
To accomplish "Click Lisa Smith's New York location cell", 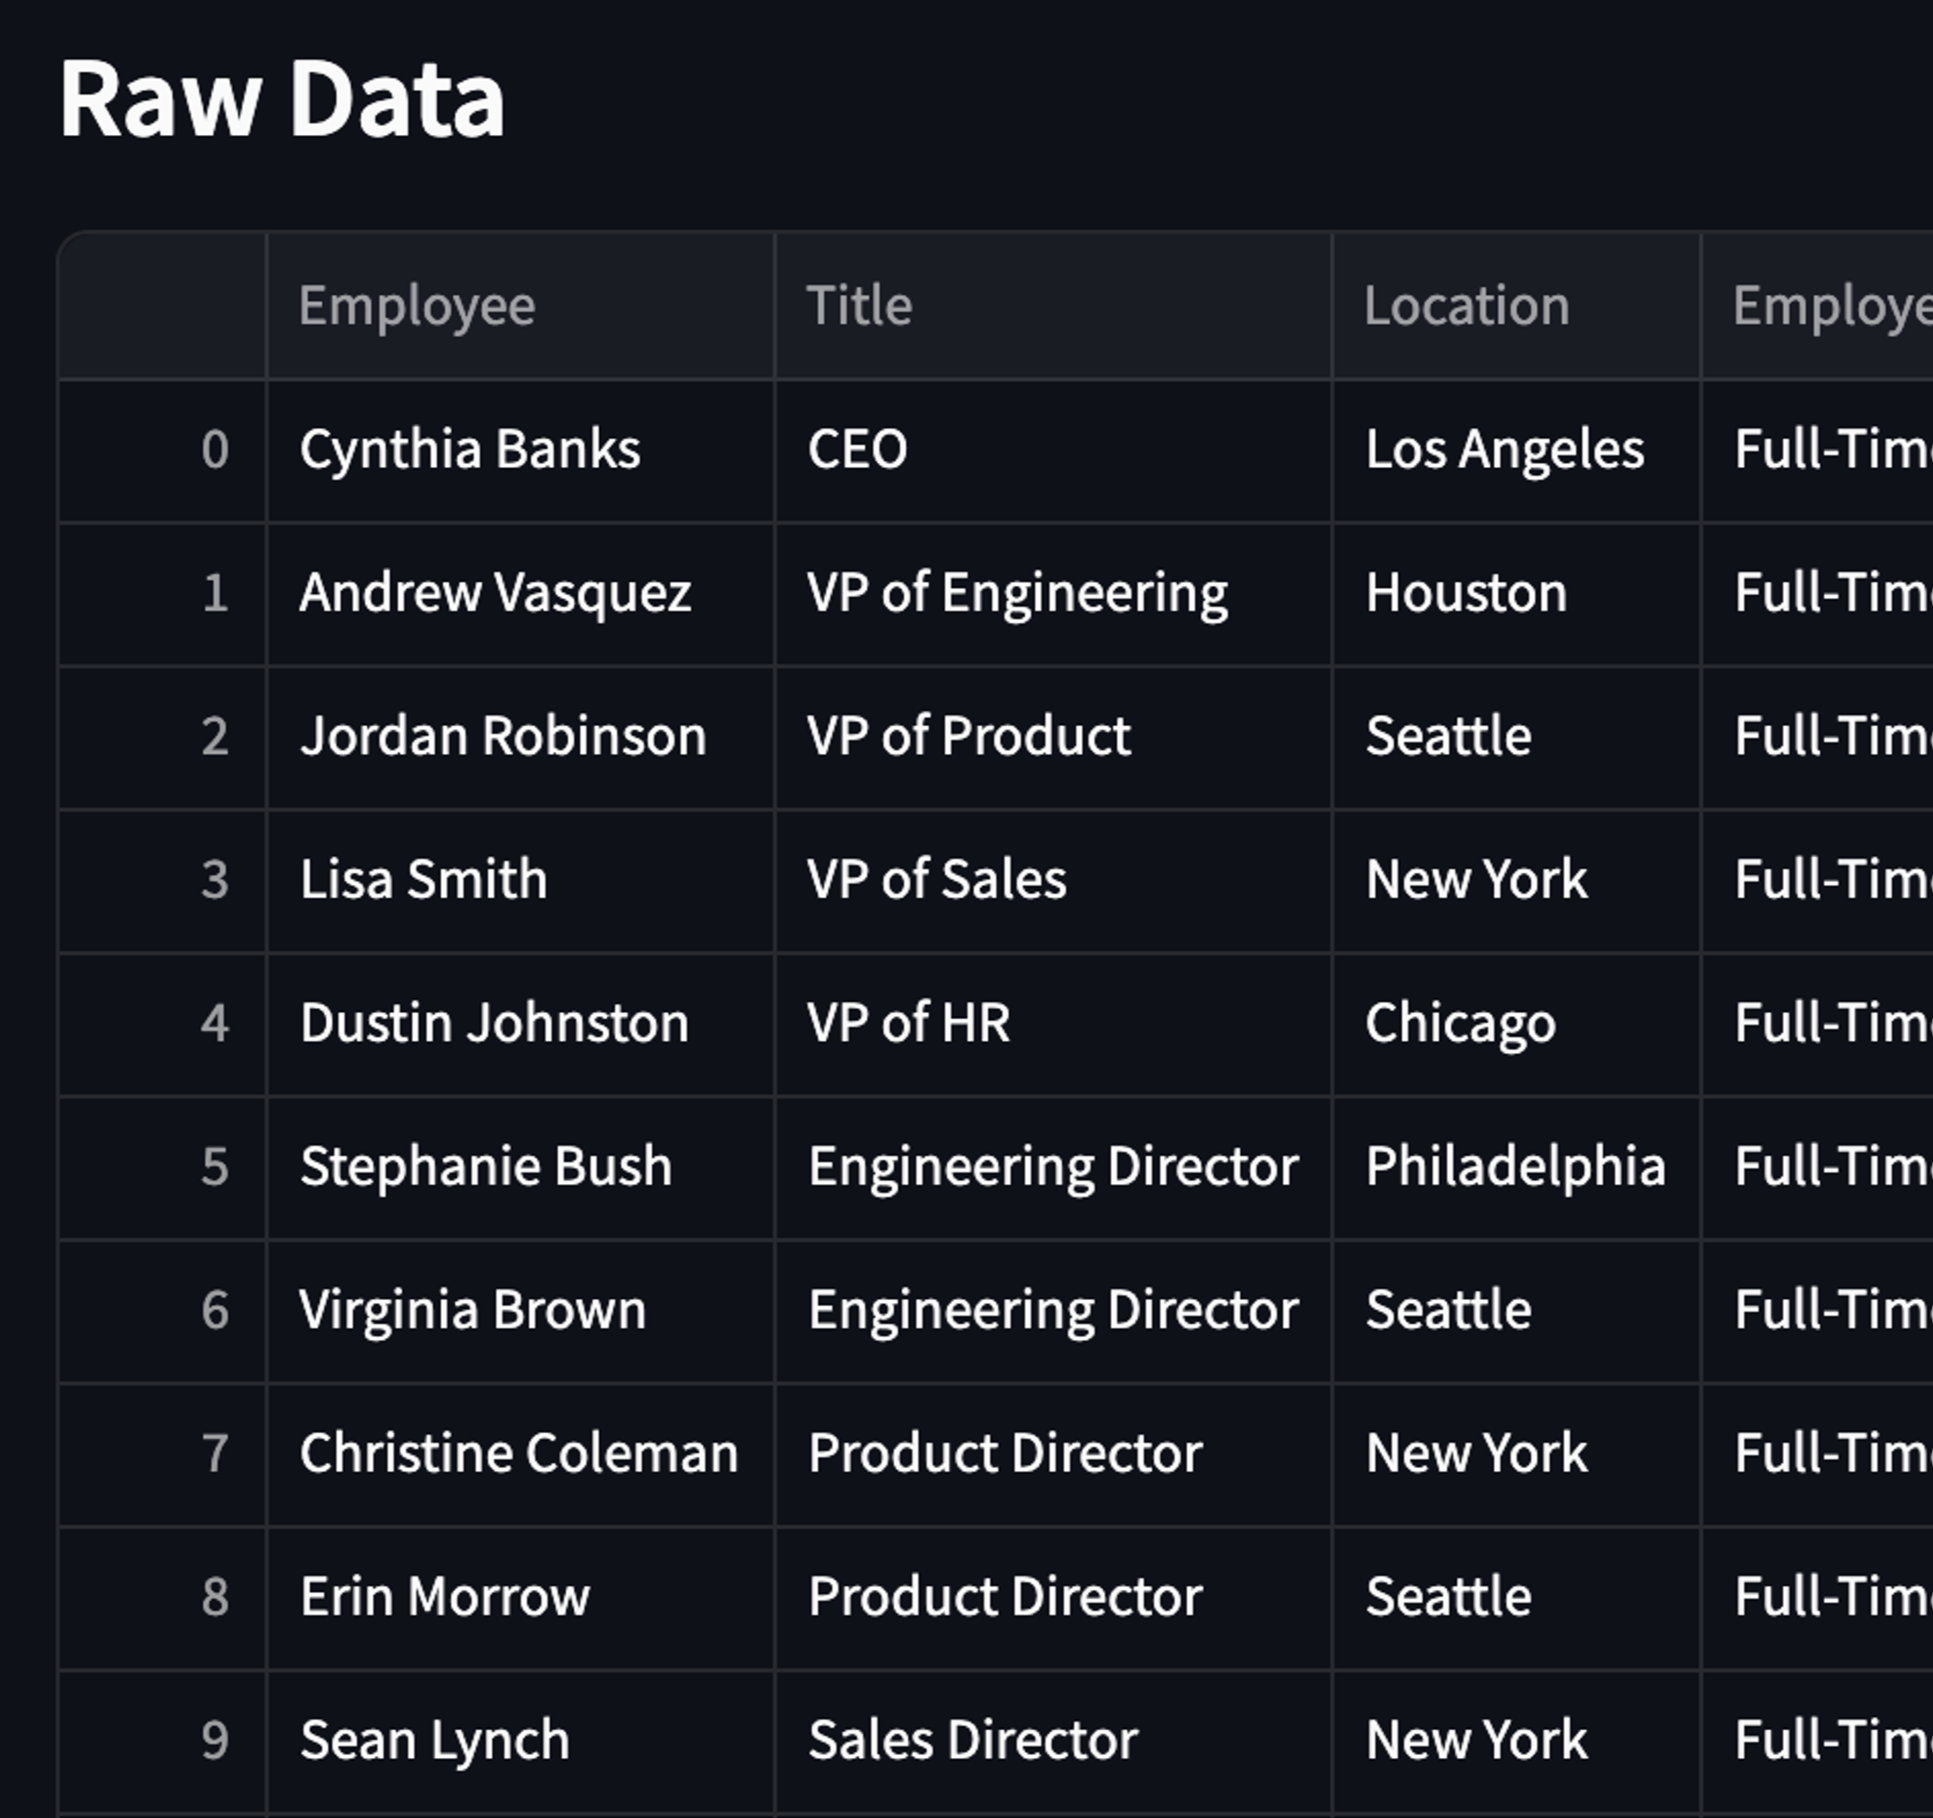I will [1476, 879].
